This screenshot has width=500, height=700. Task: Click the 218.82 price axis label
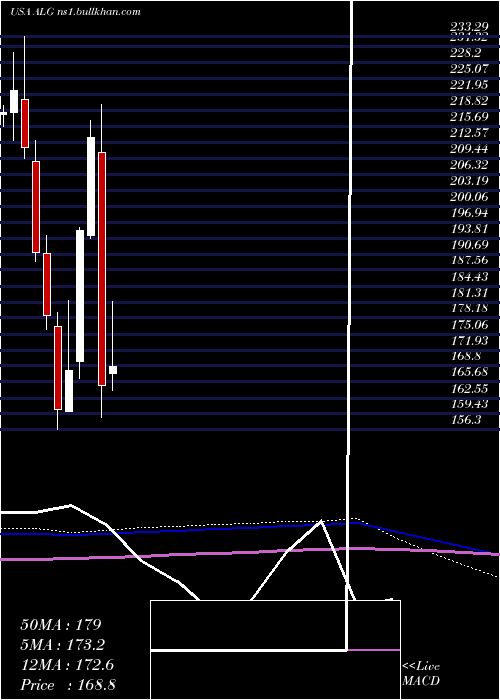tap(469, 101)
